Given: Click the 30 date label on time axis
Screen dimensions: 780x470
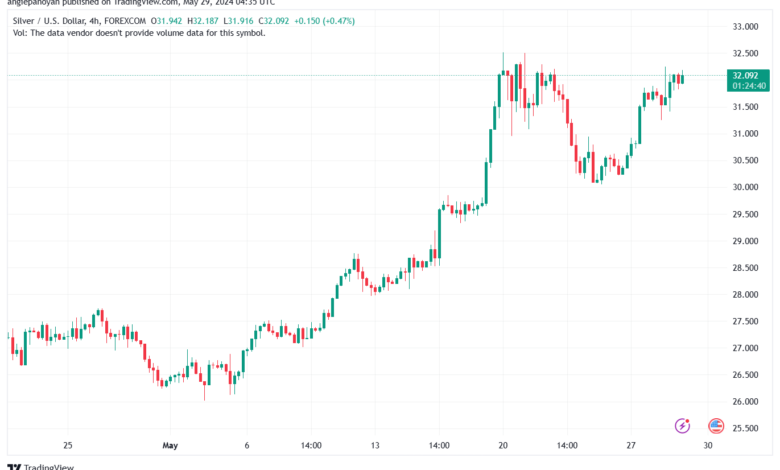Looking at the screenshot, I should pyautogui.click(x=708, y=445).
